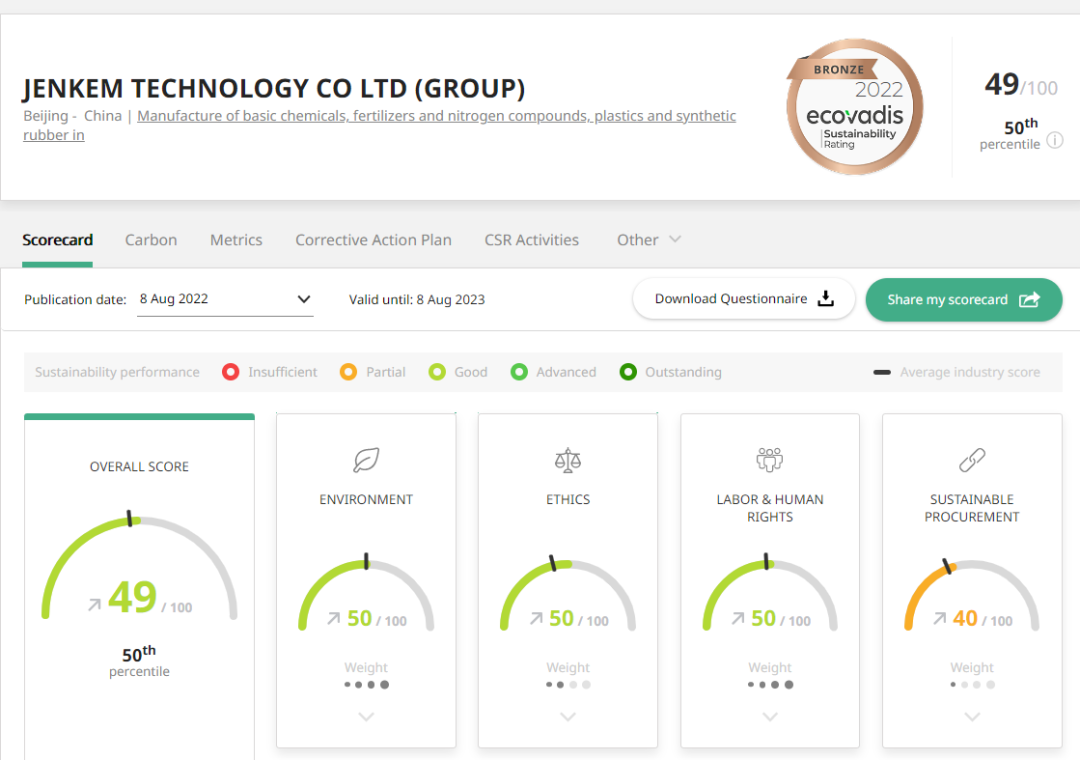Screen dimensions: 1080x760
Task: Click the orange Partial legend circle
Action: 349,372
